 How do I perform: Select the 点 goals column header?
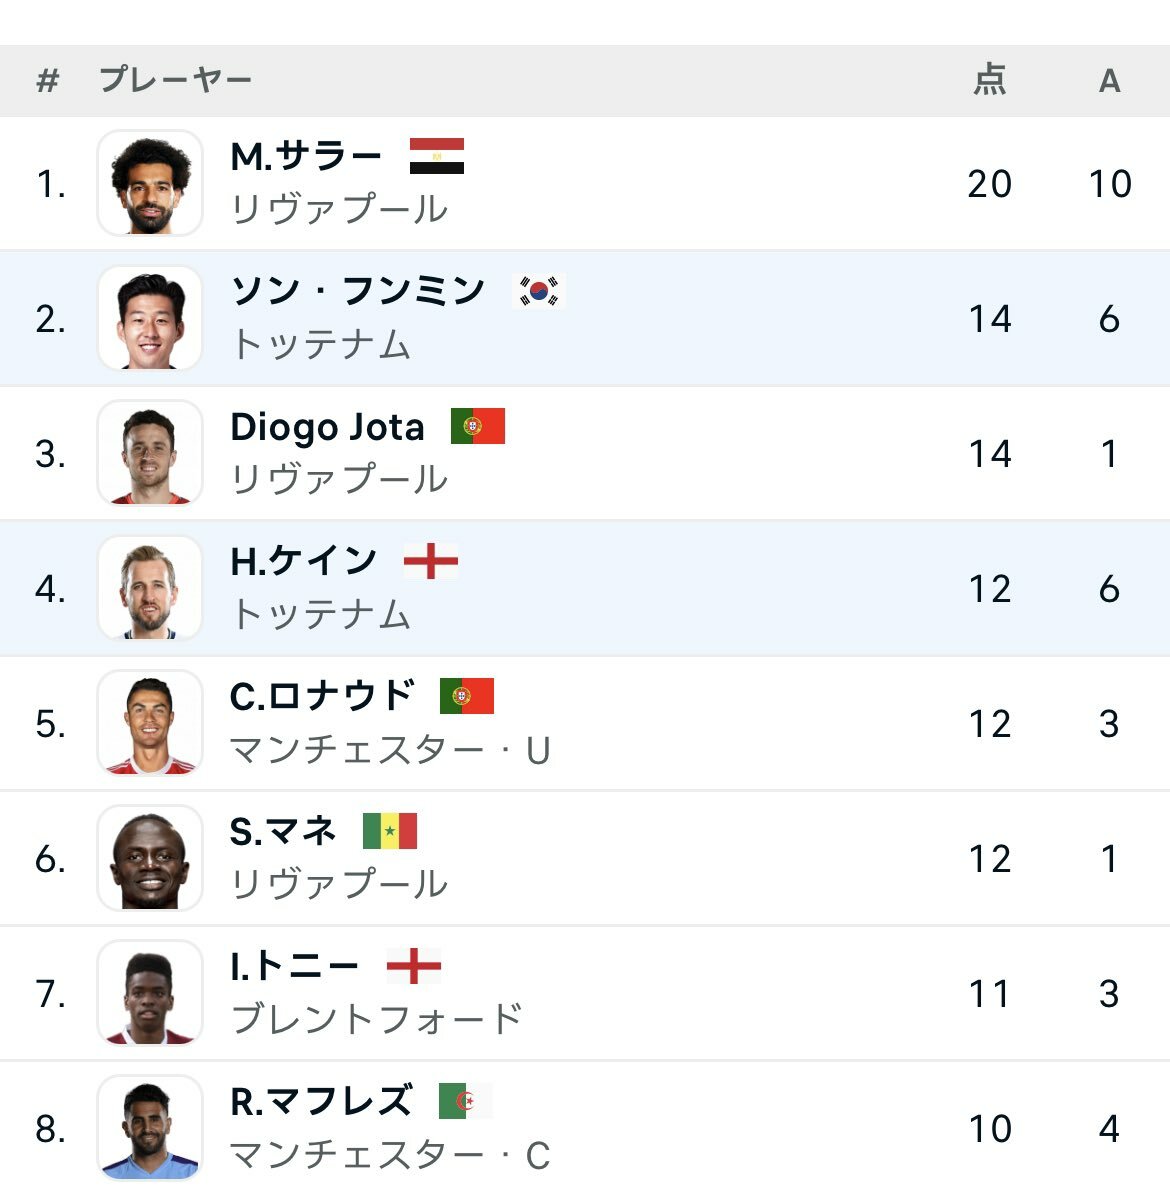click(989, 80)
